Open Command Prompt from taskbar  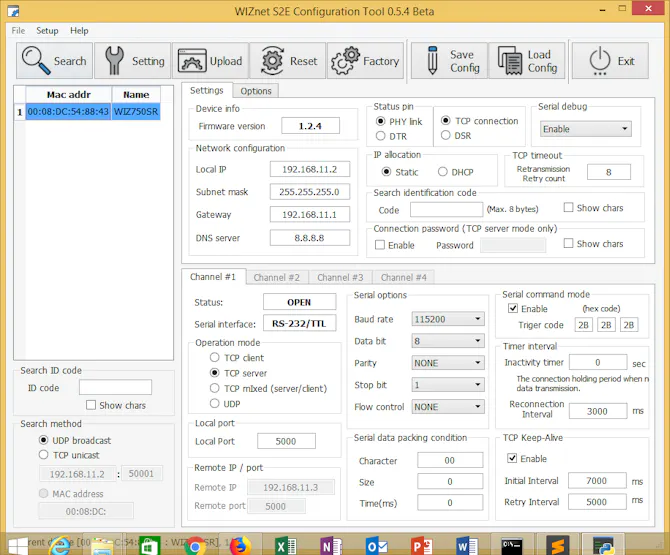coord(511,546)
